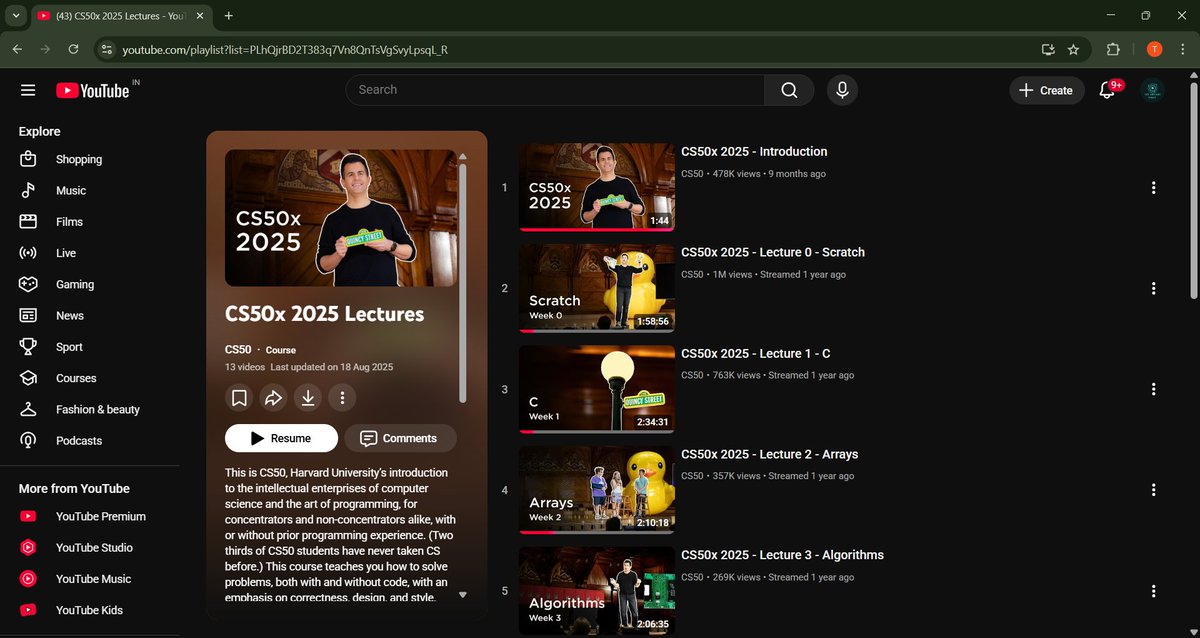
Task: Play Lecture 2 Arrays thumbnail
Action: click(x=597, y=490)
